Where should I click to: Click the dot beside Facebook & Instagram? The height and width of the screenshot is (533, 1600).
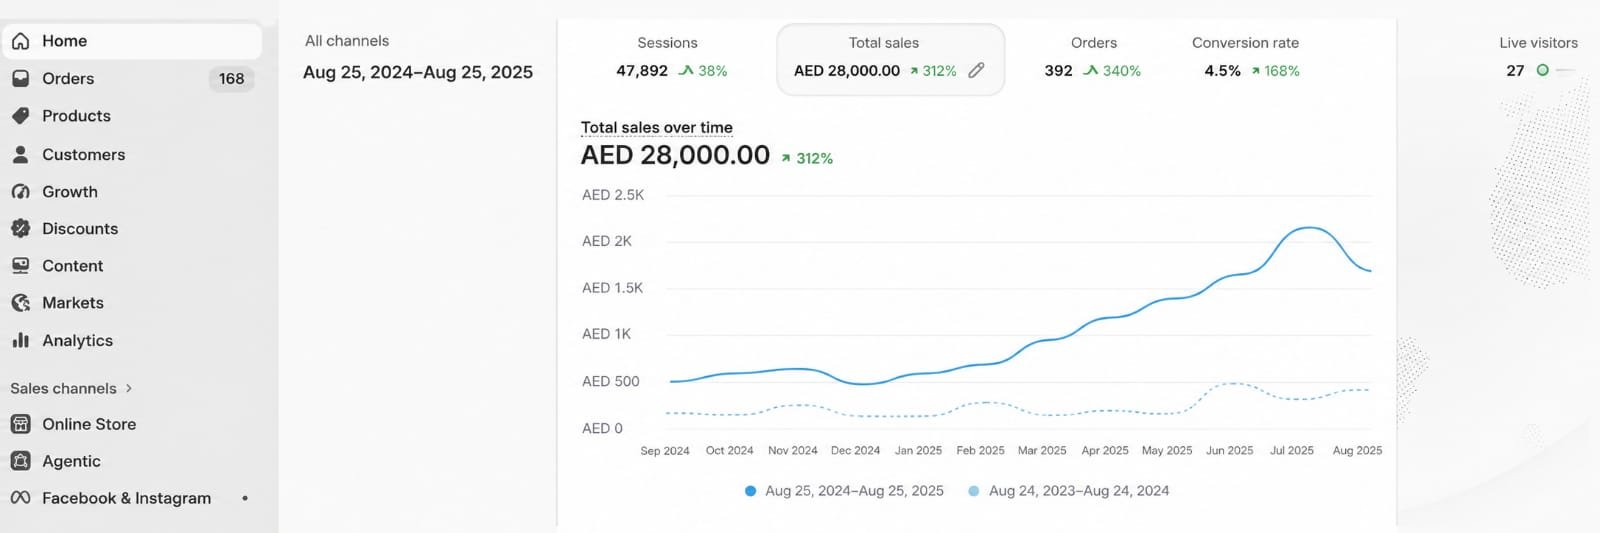[245, 498]
